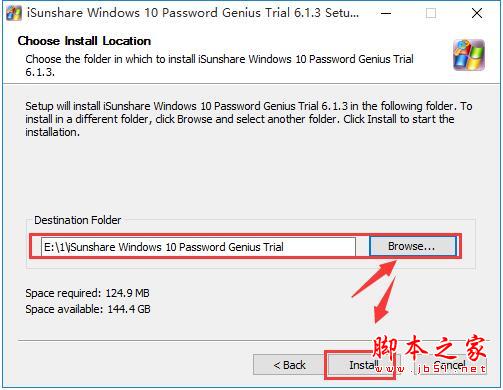Click the installer icon in the title bar
The image size is (503, 390).
[14, 13]
